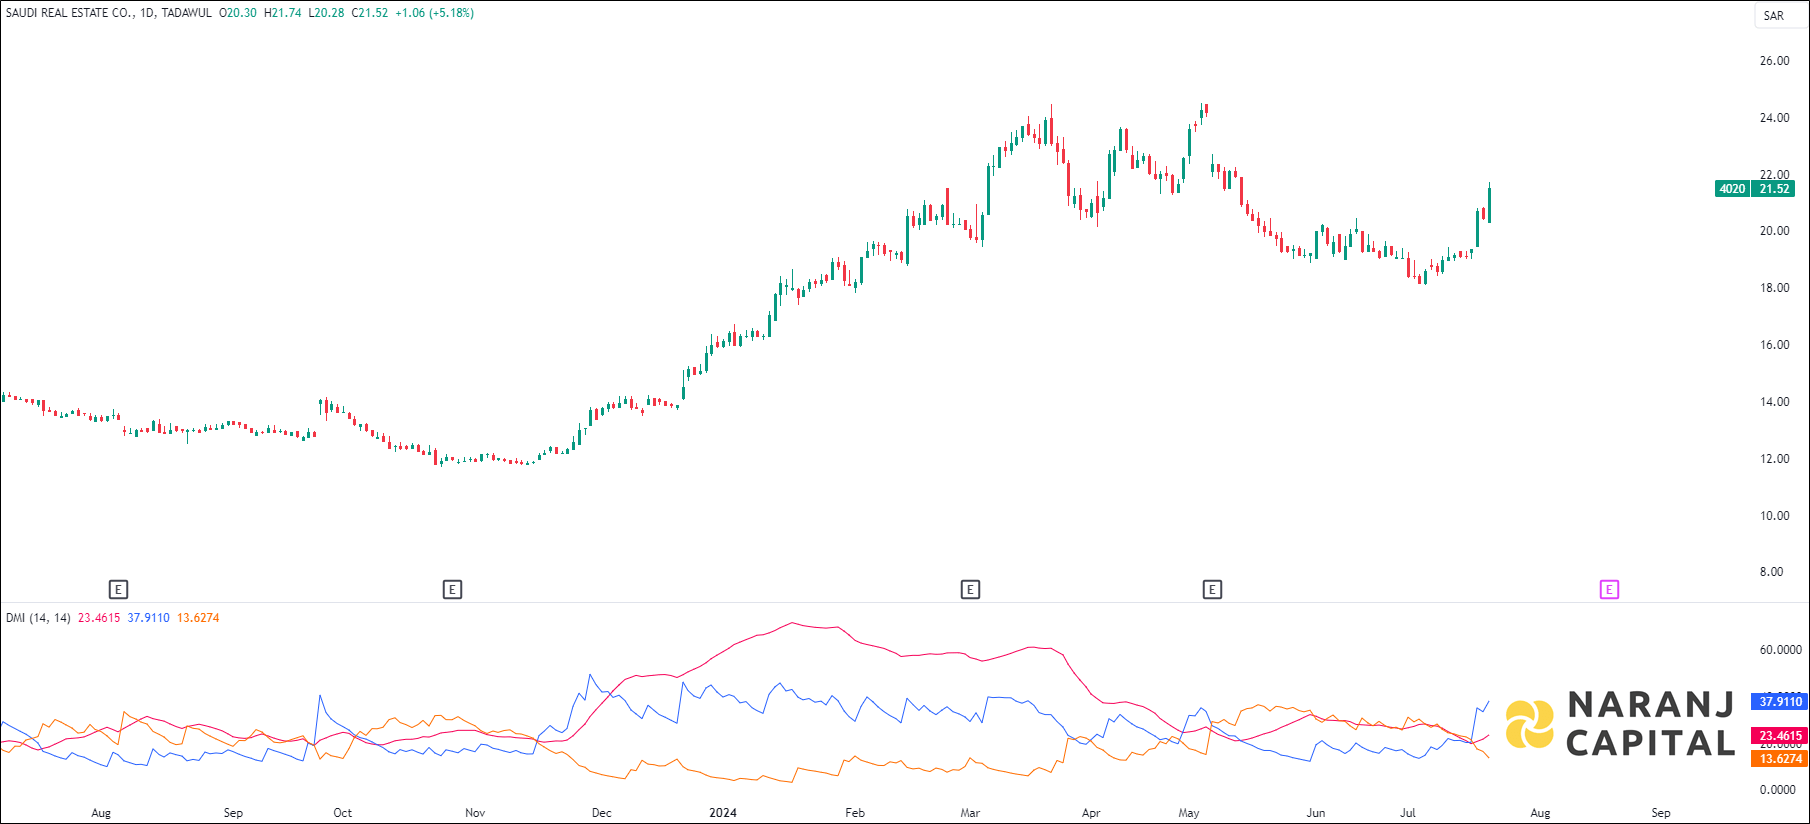Click the purple upcoming earnings E marker
Screen dimensions: 1810x824
click(1609, 590)
